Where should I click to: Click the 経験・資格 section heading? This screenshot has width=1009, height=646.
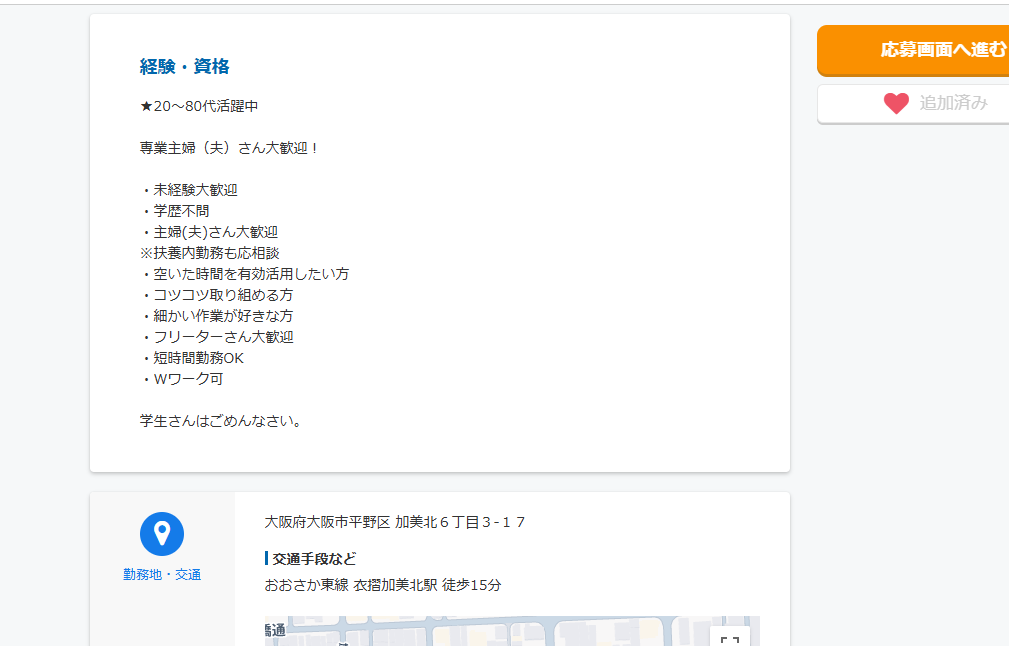point(185,67)
